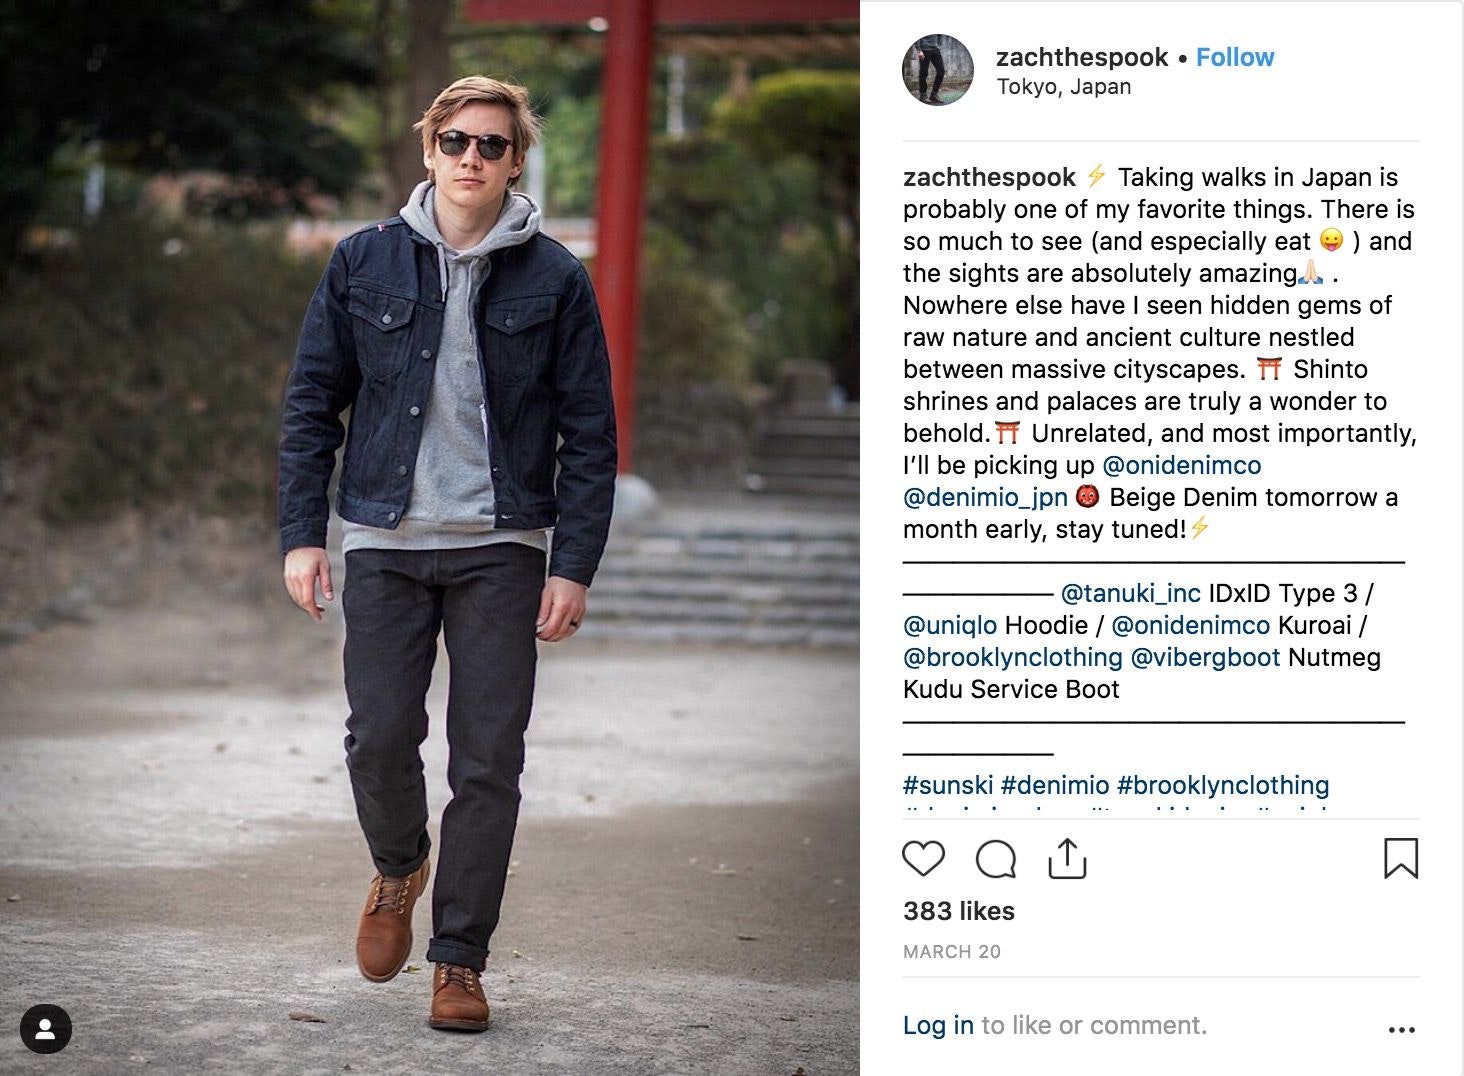Browse the #denimio hashtag

pos(1055,785)
